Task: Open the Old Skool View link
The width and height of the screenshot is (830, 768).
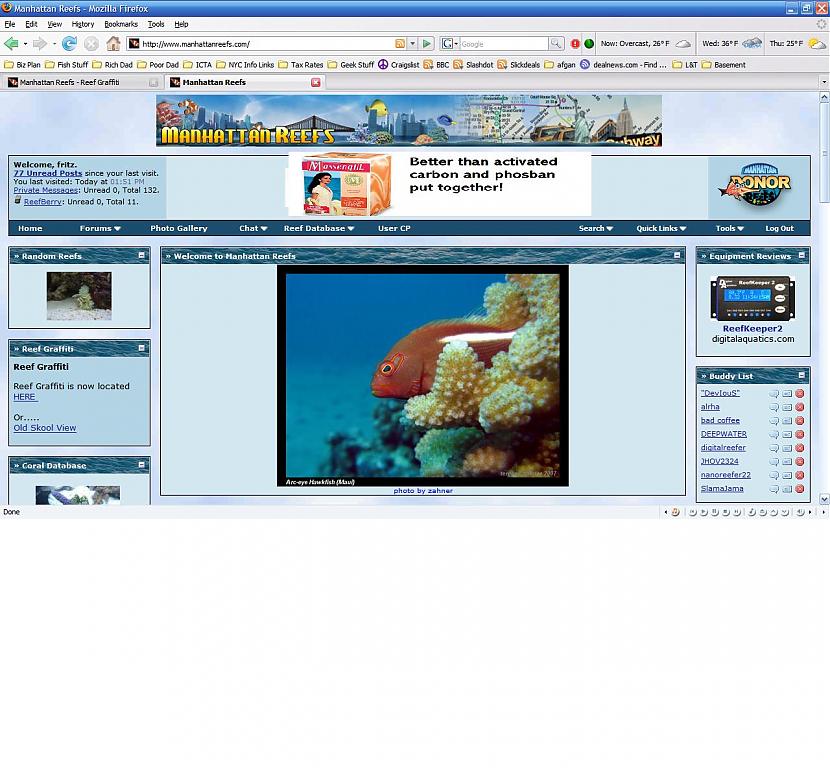Action: click(x=45, y=428)
